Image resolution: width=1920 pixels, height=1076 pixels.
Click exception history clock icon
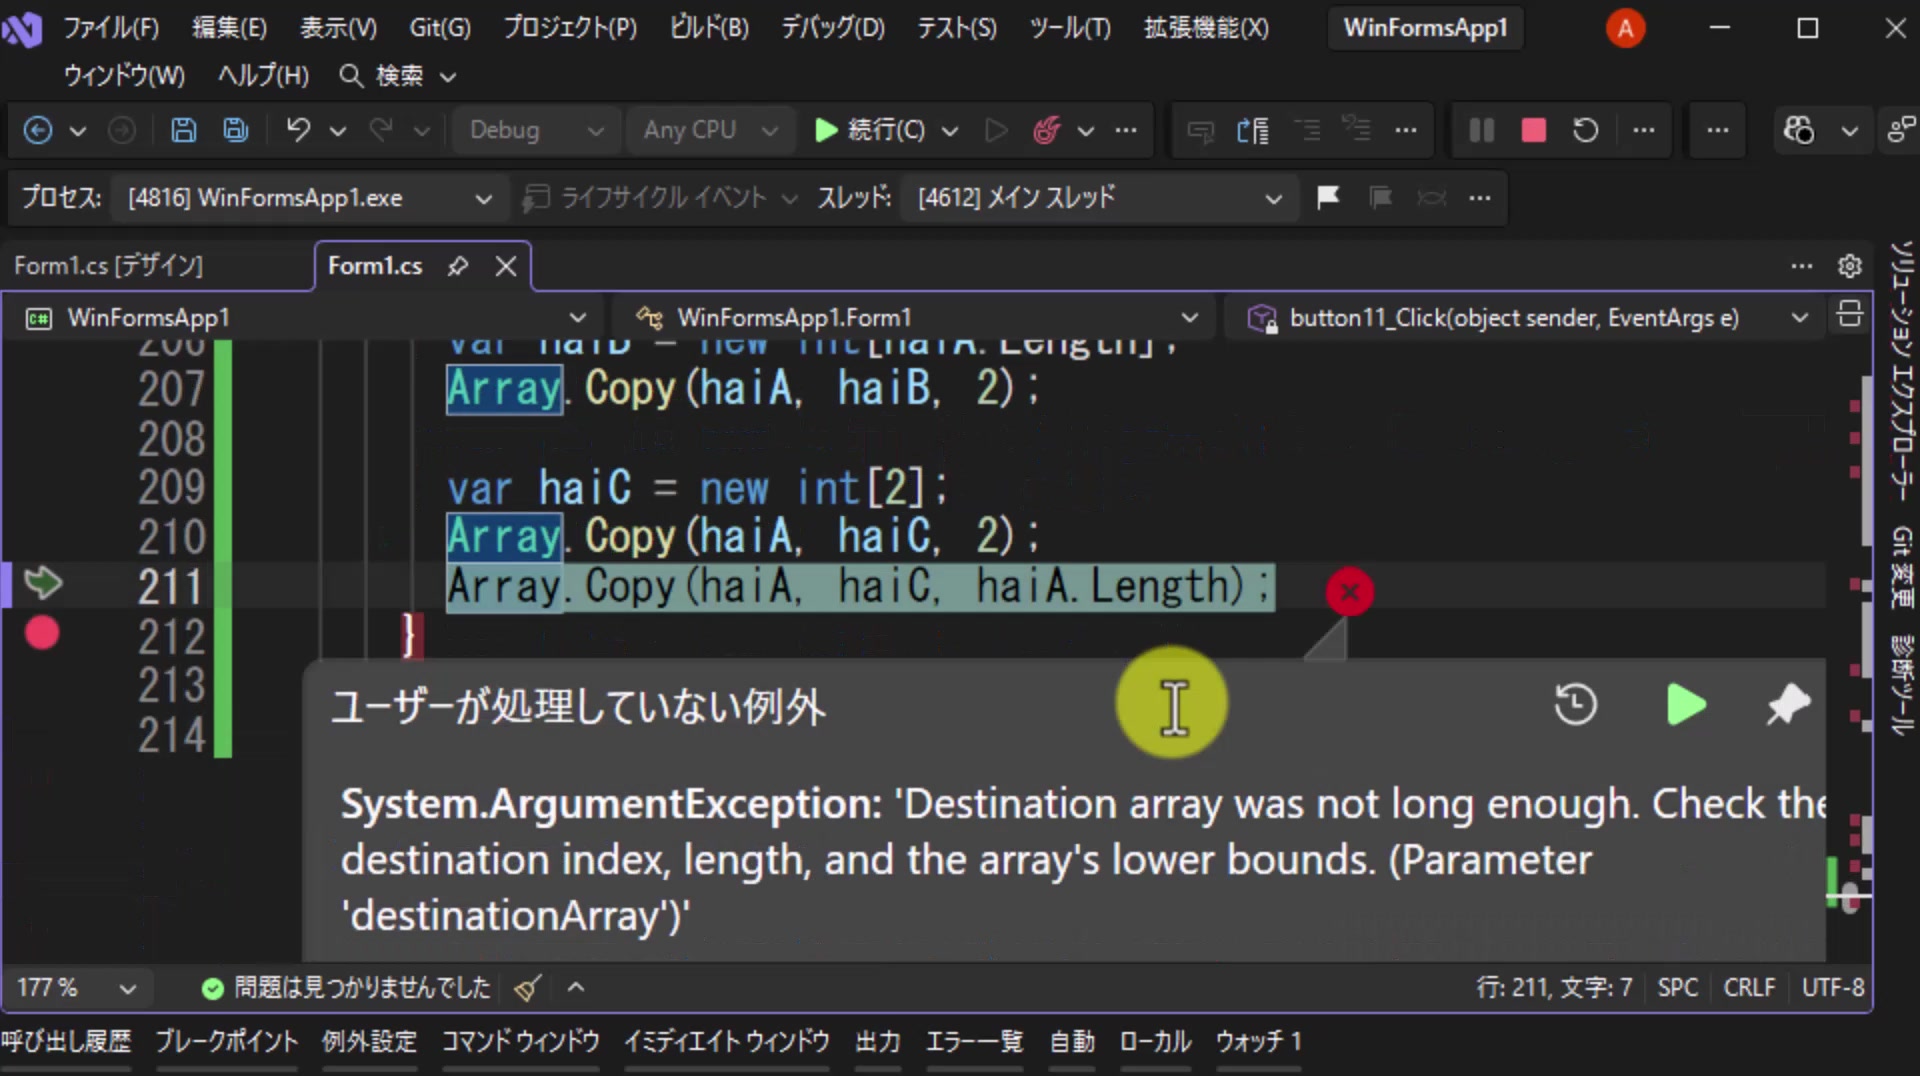[x=1576, y=704]
